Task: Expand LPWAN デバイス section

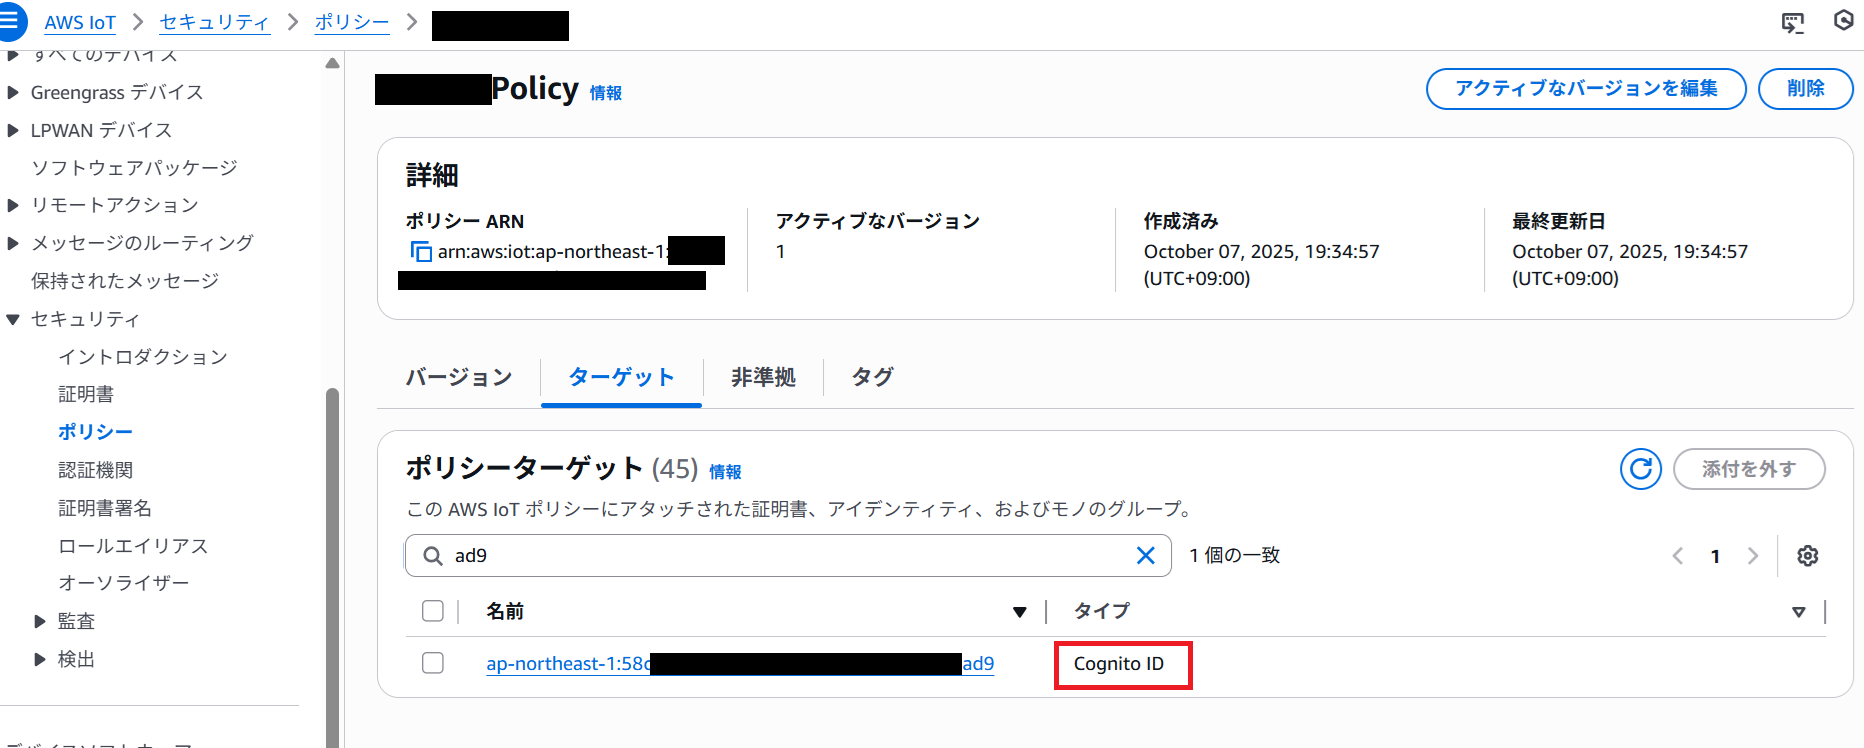Action: [13, 131]
